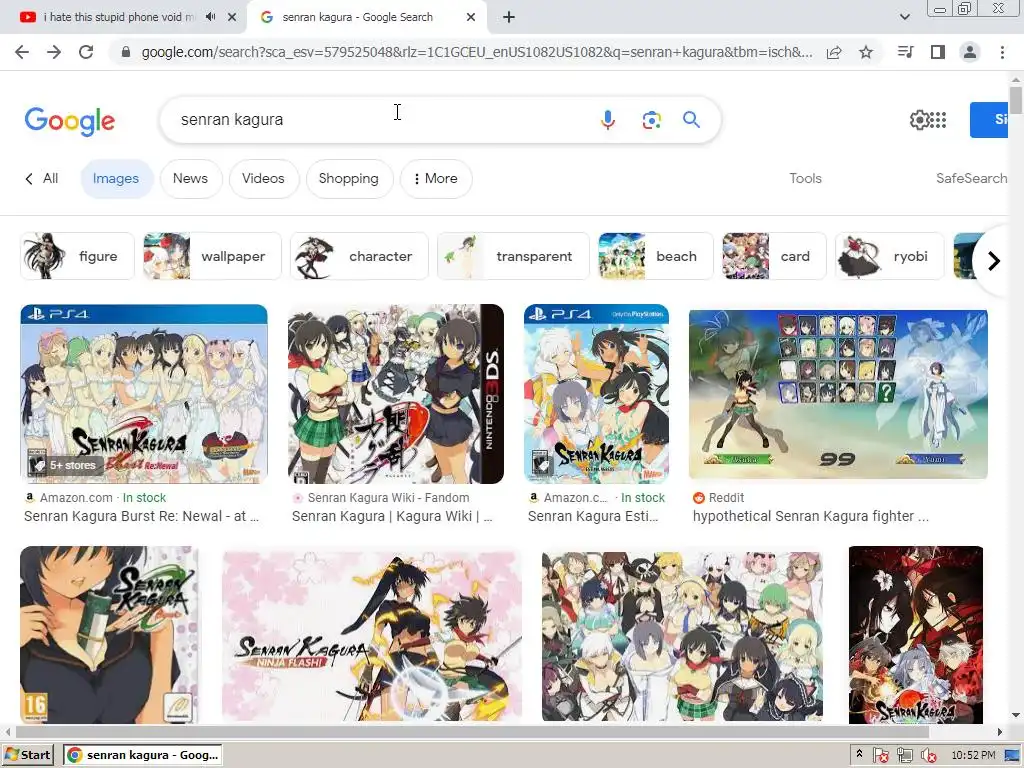Show more suggestion chips with right arrow
1024x768 pixels.
993,261
